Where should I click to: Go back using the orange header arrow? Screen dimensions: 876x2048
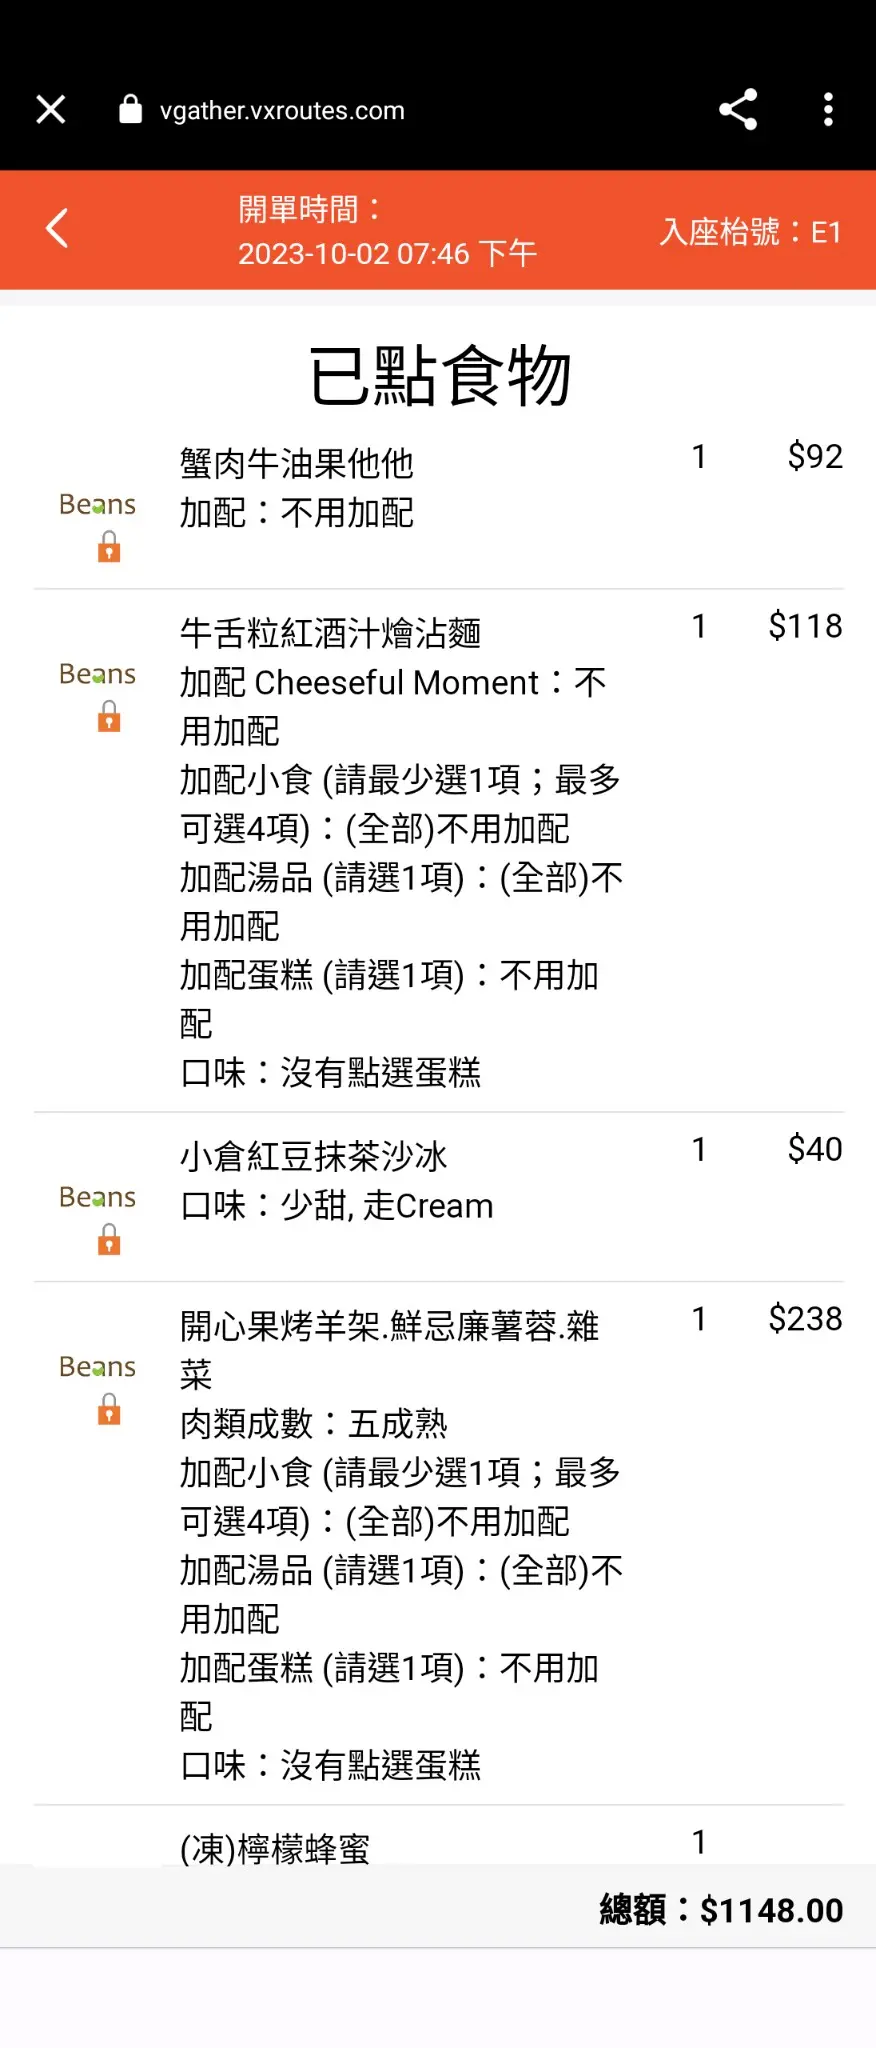[x=57, y=228]
